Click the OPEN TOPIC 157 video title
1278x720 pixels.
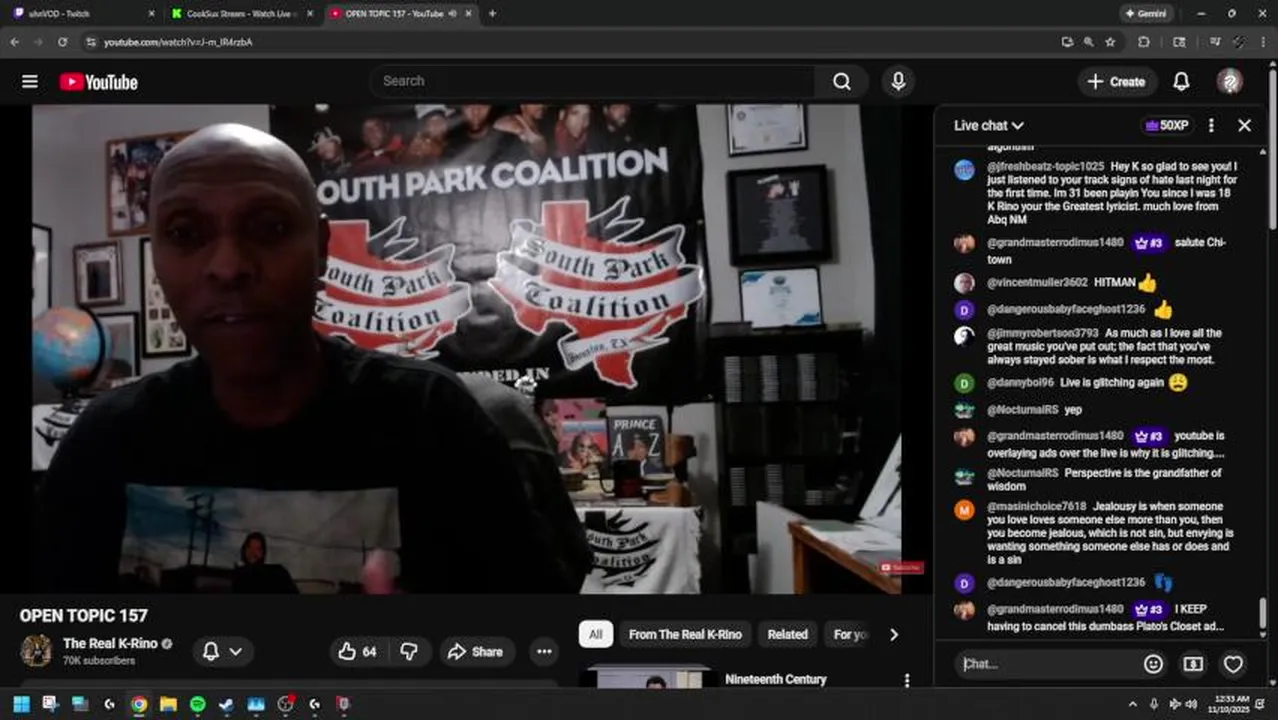[x=84, y=615]
